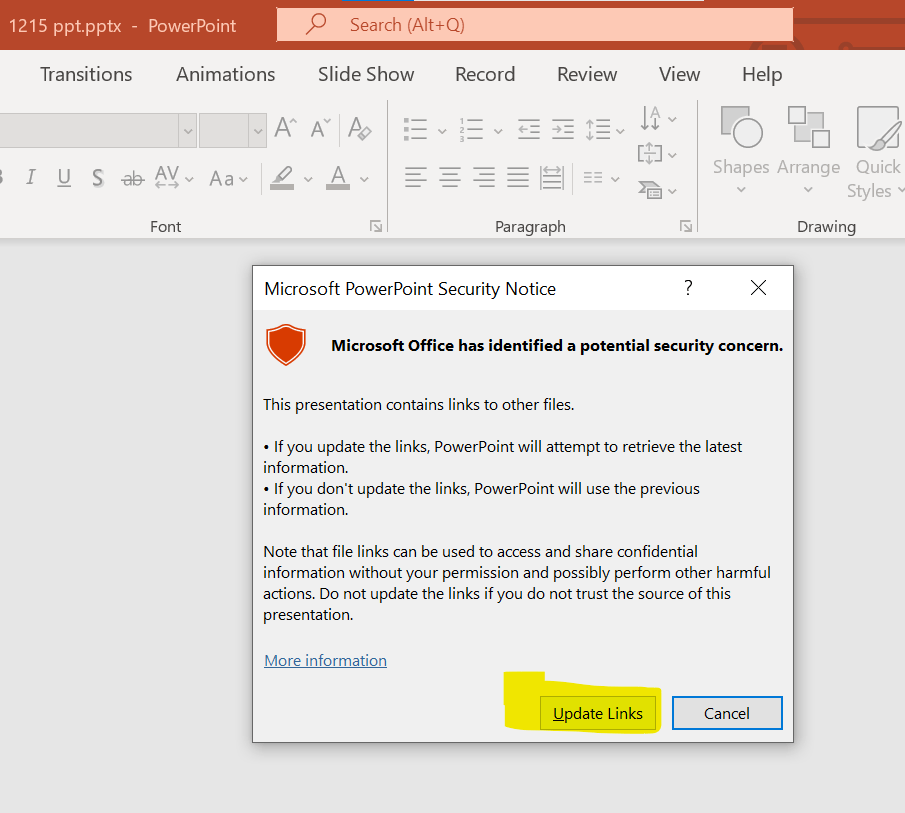
Task: Click the orange security shield icon
Action: click(286, 344)
